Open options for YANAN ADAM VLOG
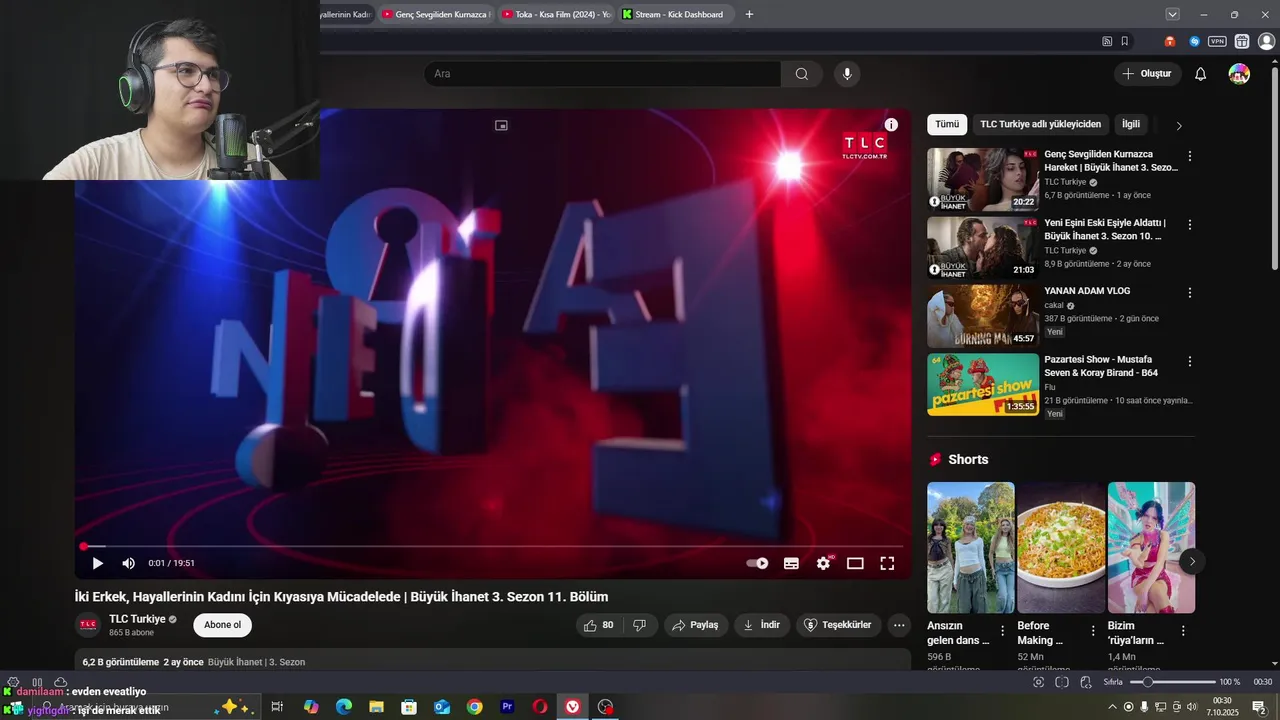Screen dimensions: 1280x720 [x=1190, y=293]
